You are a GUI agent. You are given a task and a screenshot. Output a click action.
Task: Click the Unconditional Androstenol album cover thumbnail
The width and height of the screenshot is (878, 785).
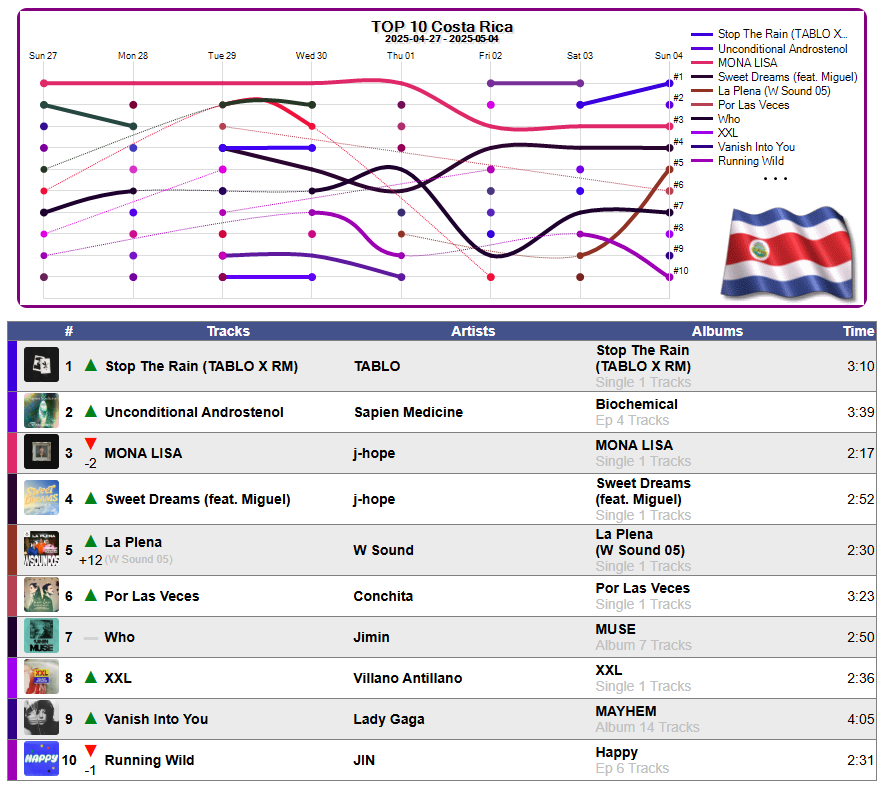click(x=41, y=411)
